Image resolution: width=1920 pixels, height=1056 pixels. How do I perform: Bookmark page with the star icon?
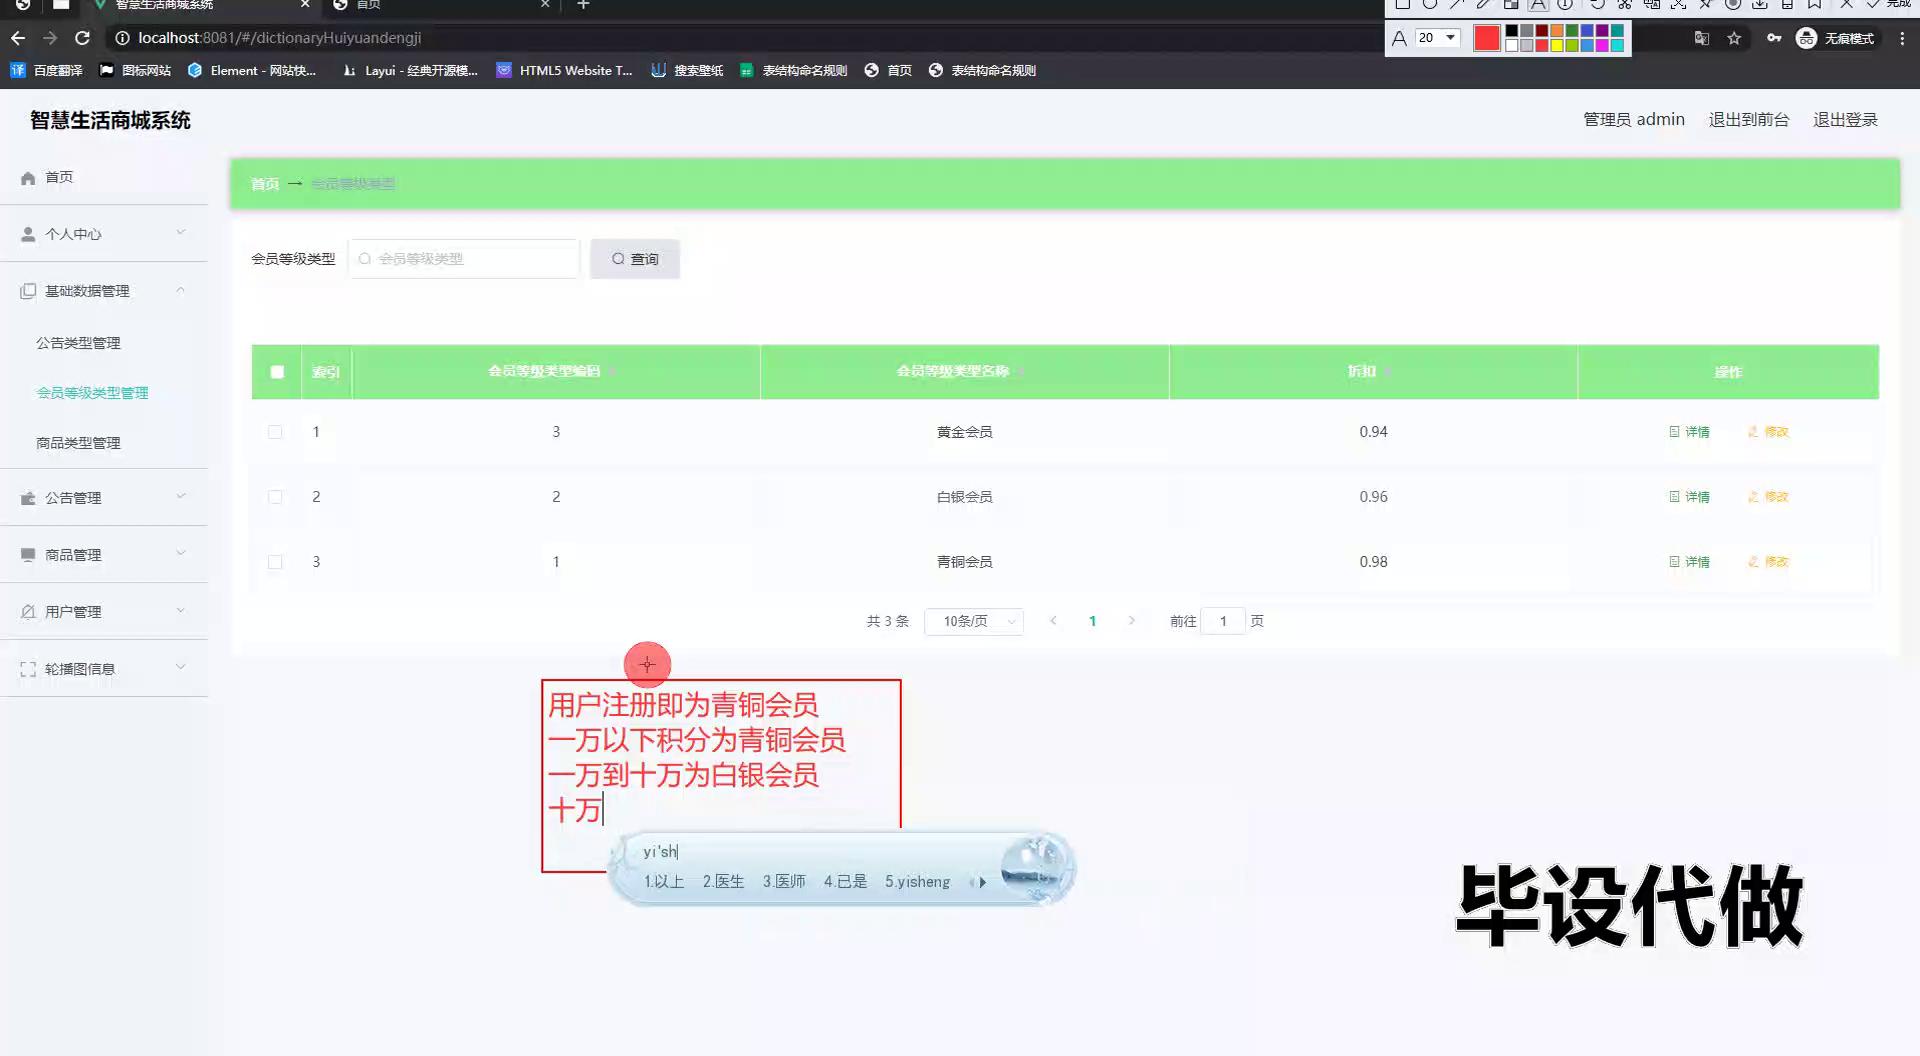click(x=1734, y=38)
